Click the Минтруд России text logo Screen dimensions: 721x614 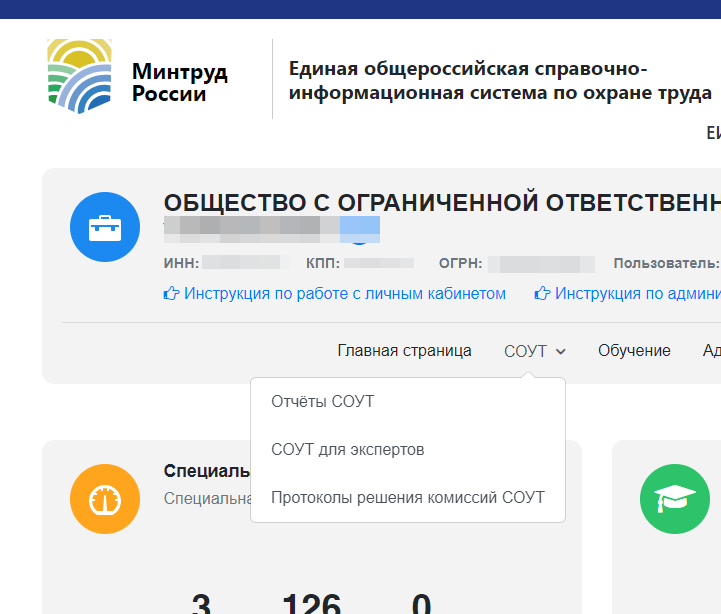[180, 82]
